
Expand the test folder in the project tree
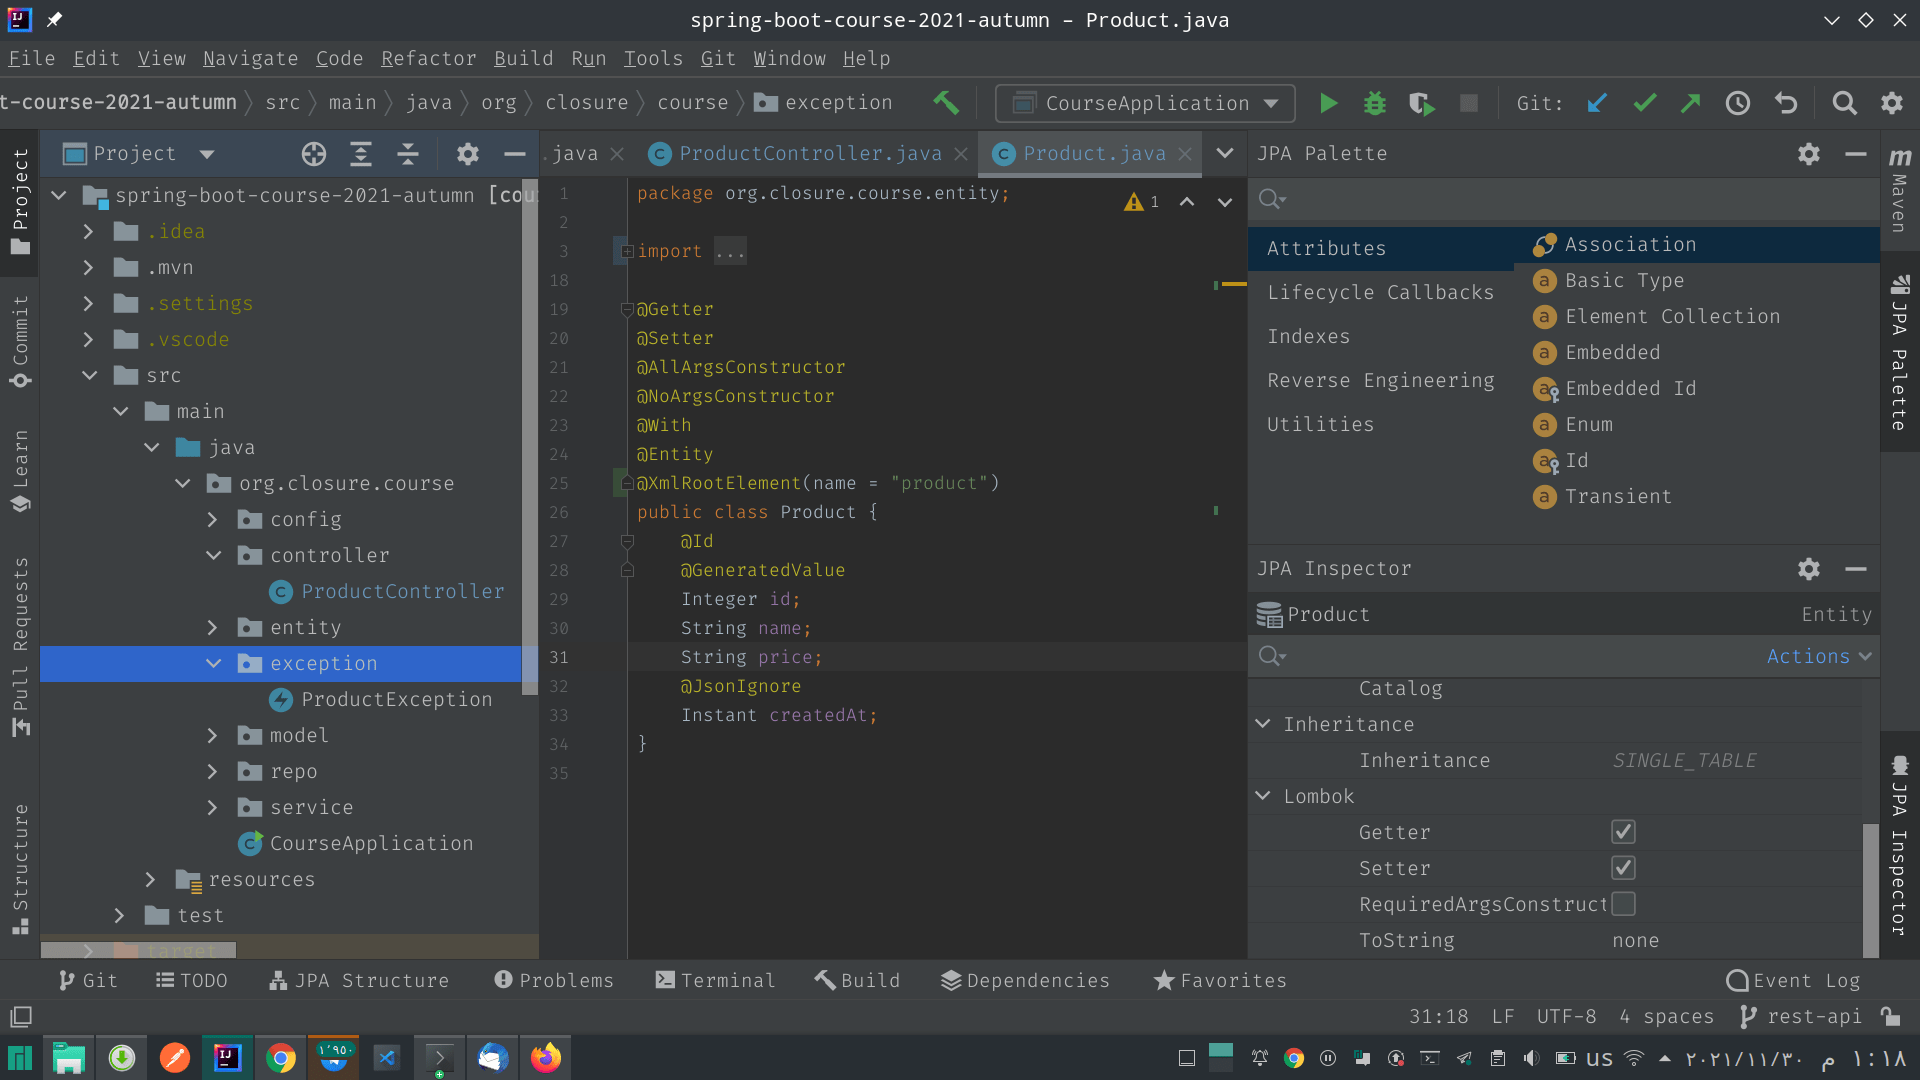click(x=119, y=915)
